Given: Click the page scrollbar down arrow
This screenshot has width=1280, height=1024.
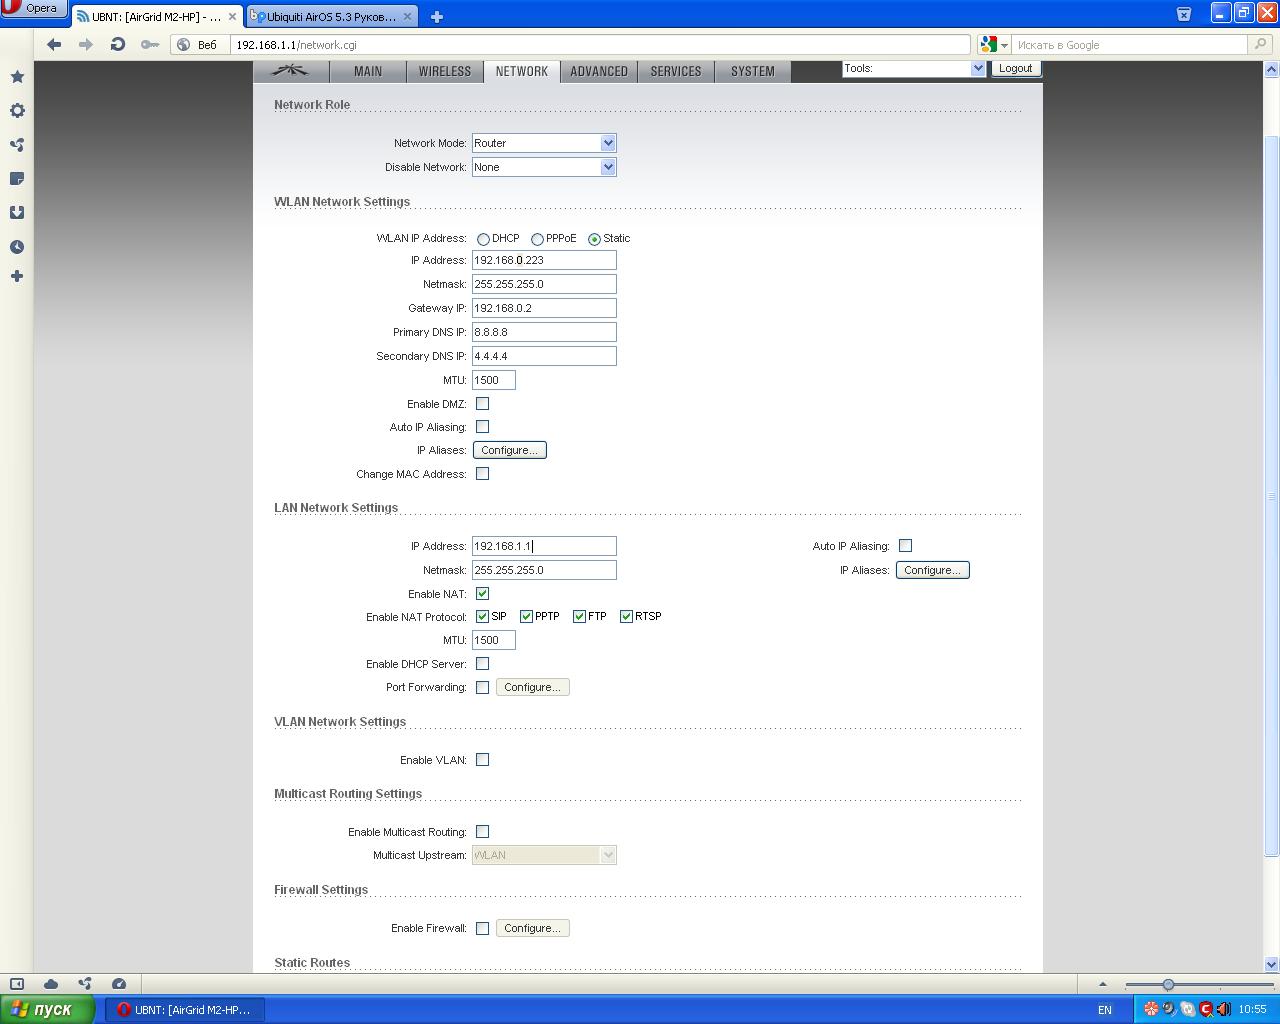Looking at the screenshot, I should point(1272,965).
